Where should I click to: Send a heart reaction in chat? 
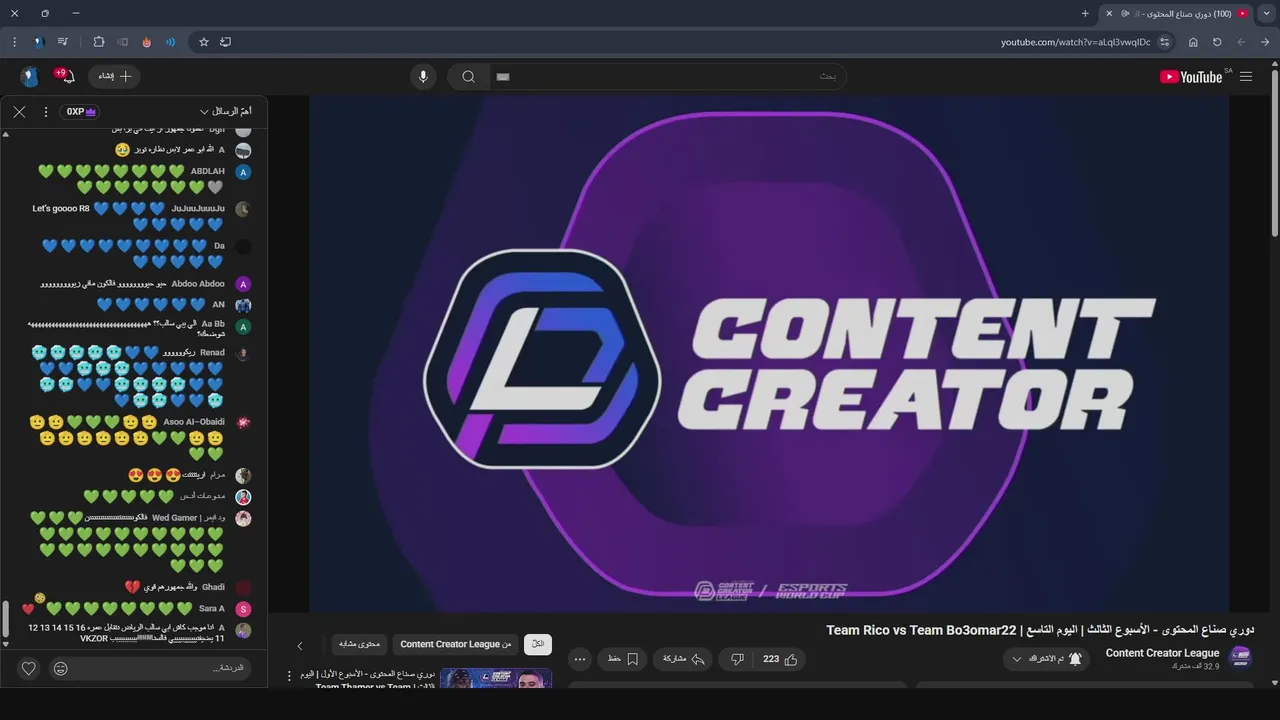[x=29, y=668]
